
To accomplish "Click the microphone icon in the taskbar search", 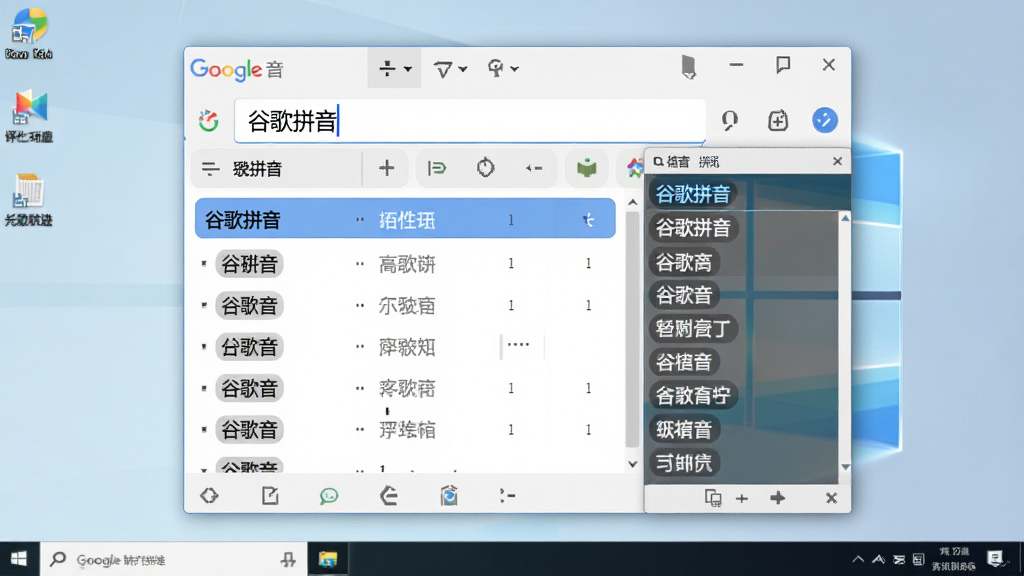I will tap(288, 559).
